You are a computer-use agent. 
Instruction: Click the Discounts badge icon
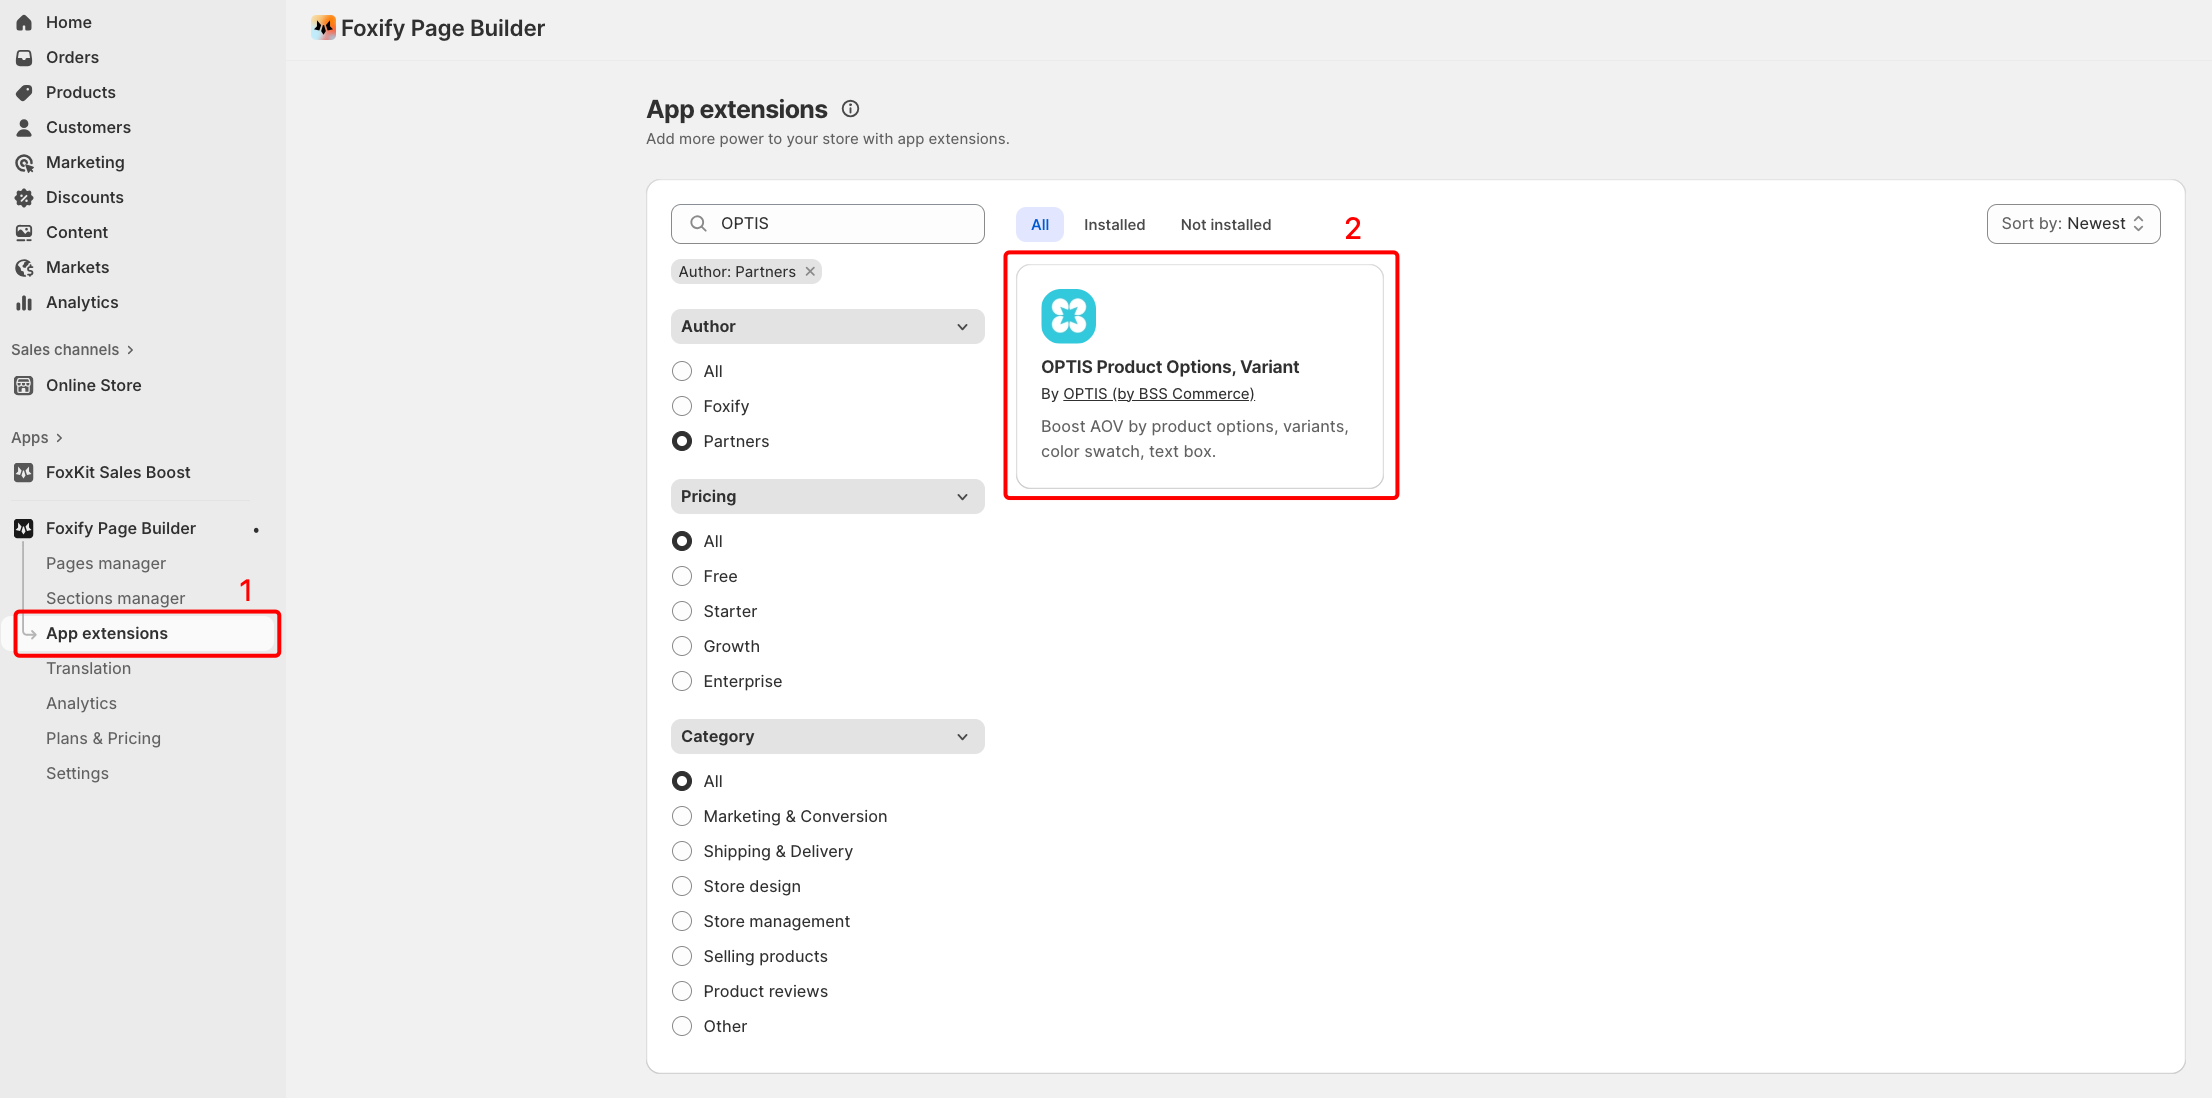[x=24, y=197]
